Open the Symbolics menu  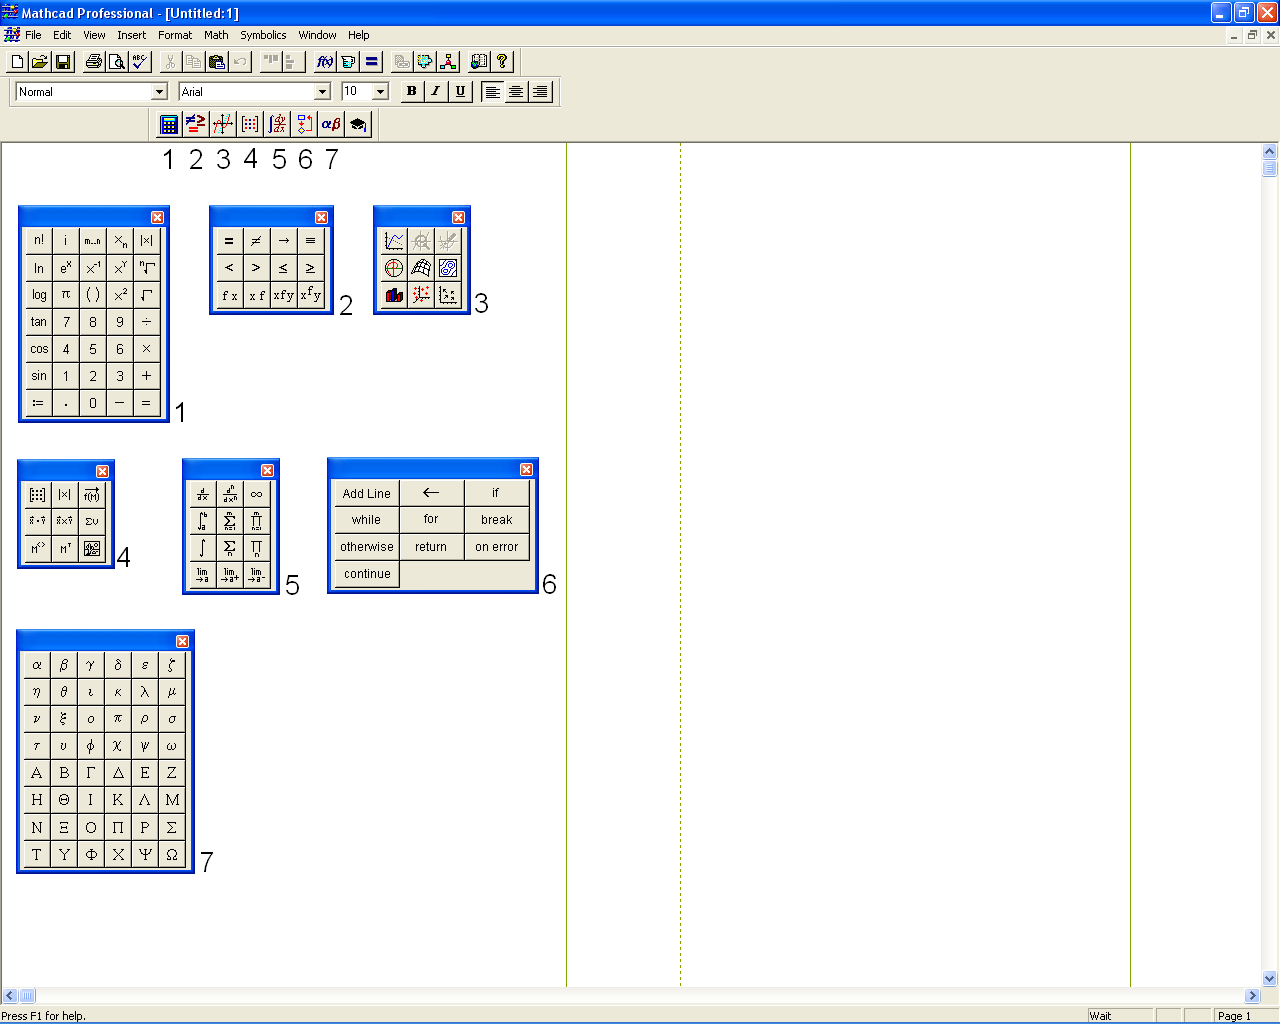coord(263,35)
